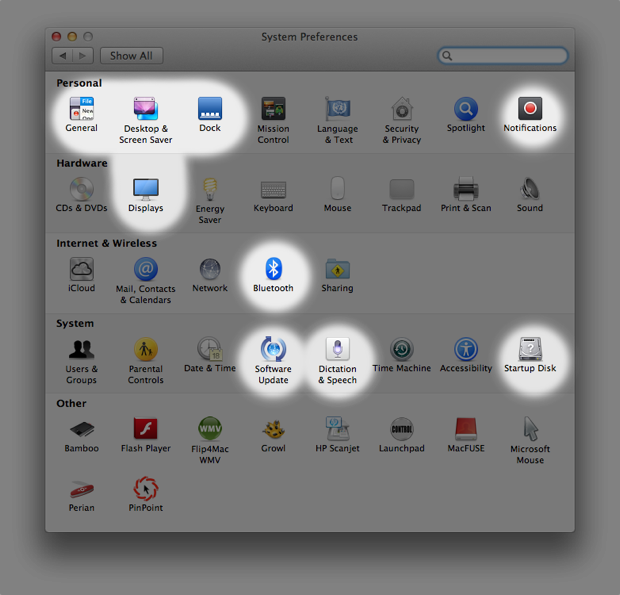Click the Show All button
620x595 pixels.
[131, 56]
